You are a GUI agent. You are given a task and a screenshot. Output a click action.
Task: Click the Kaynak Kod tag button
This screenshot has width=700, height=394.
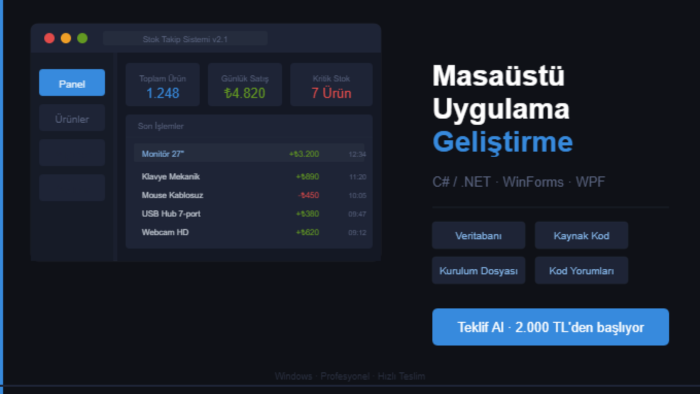tap(581, 236)
